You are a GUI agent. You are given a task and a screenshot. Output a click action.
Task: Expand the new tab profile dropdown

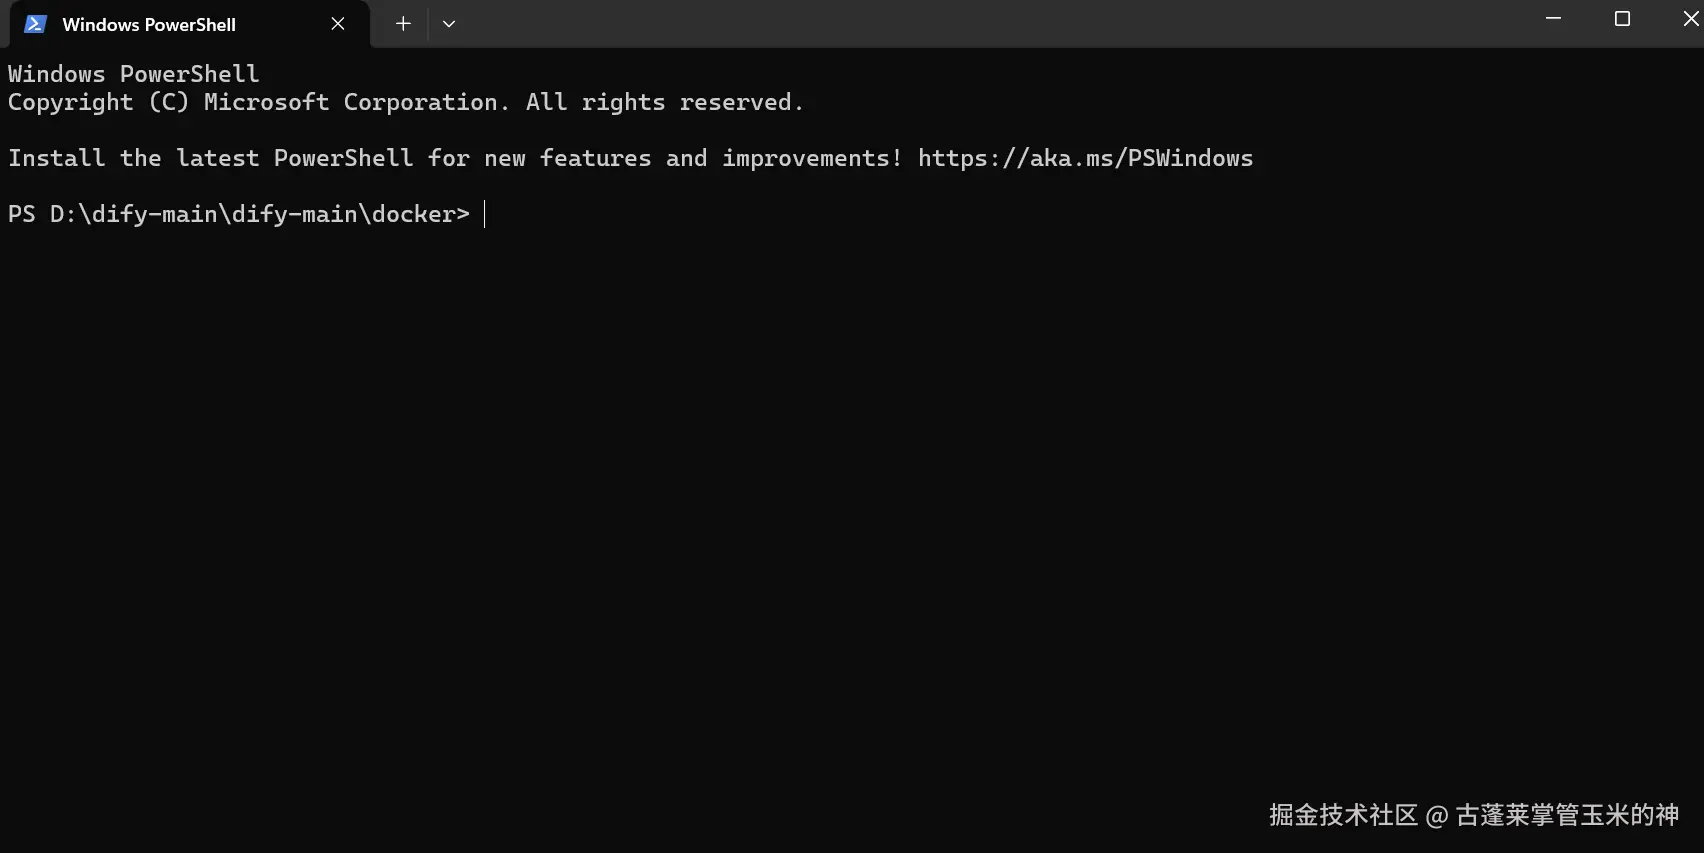(x=449, y=24)
